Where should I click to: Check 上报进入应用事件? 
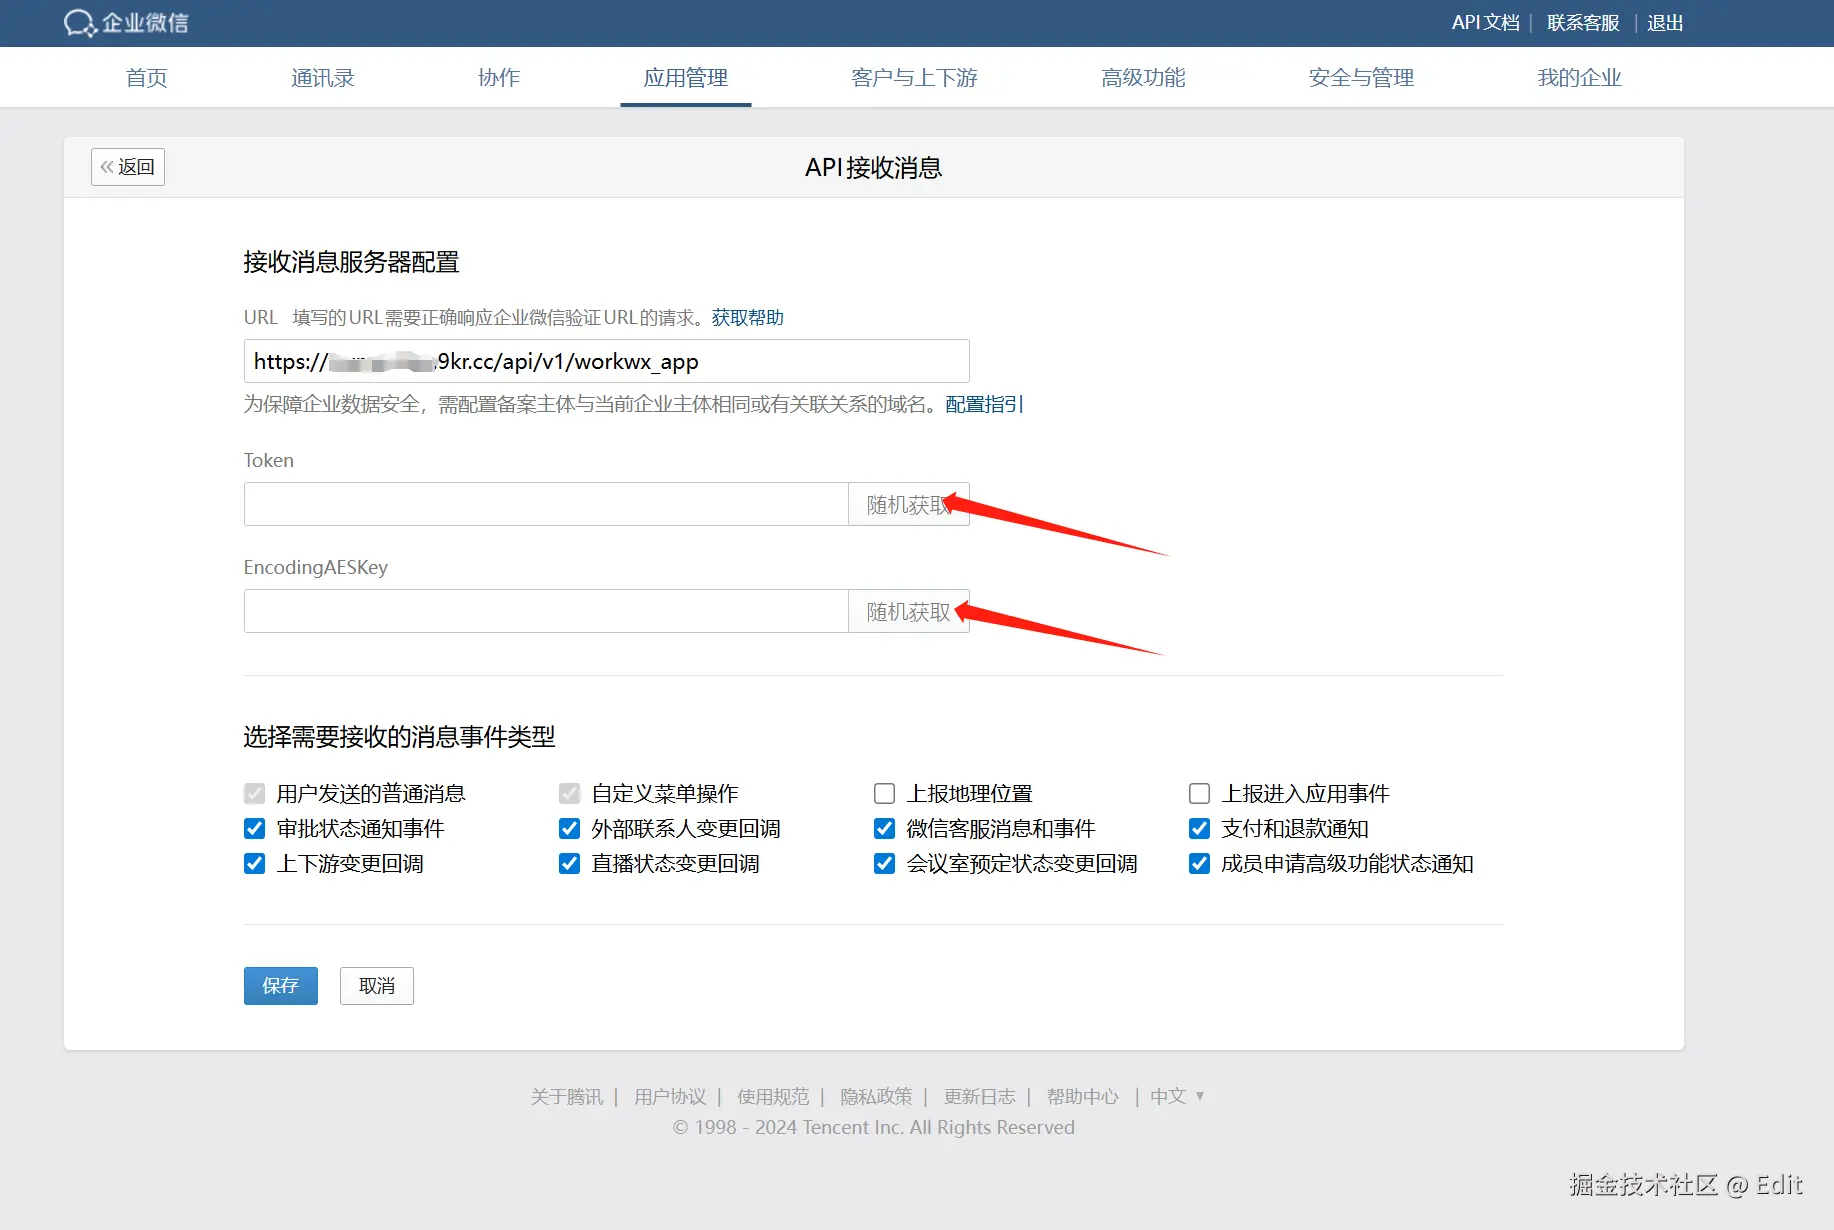(x=1199, y=793)
